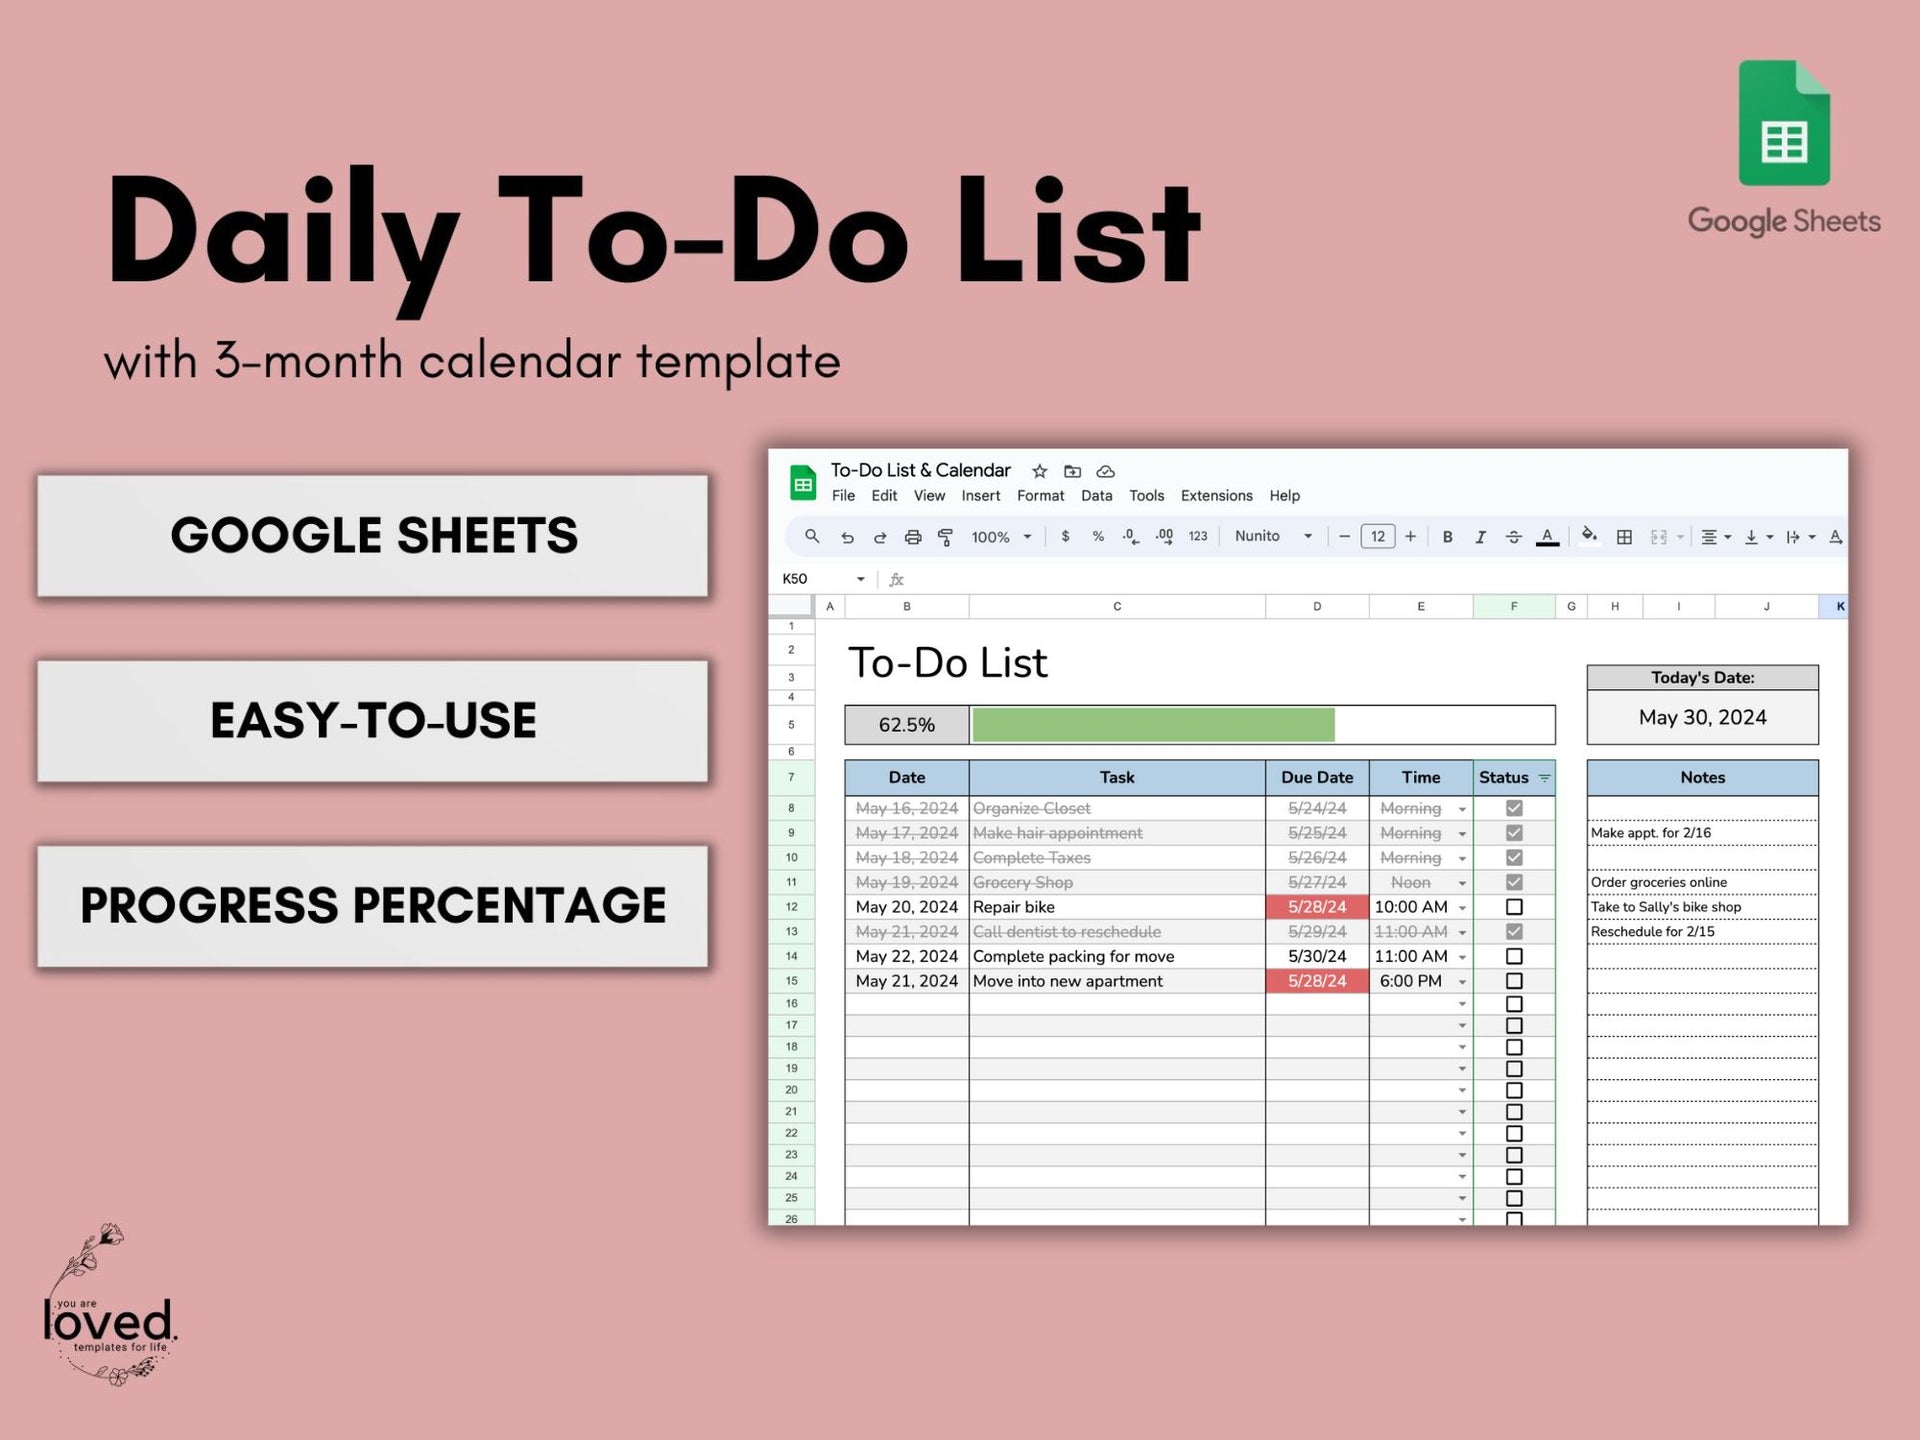Check status for Complete packing for move
1920x1440 pixels.
coord(1514,956)
